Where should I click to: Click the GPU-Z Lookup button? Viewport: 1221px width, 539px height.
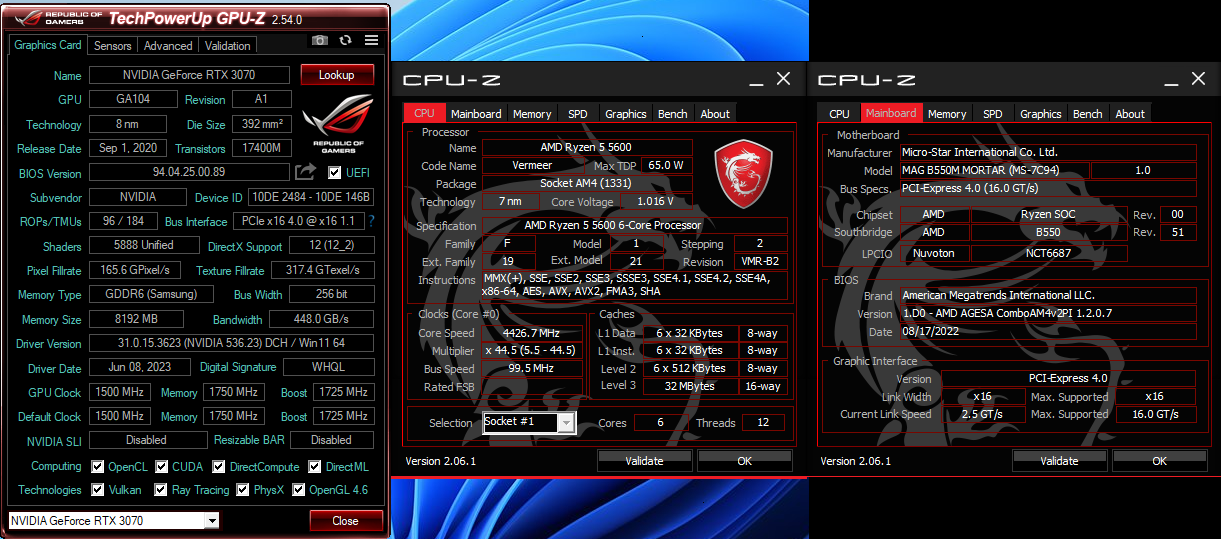(337, 75)
